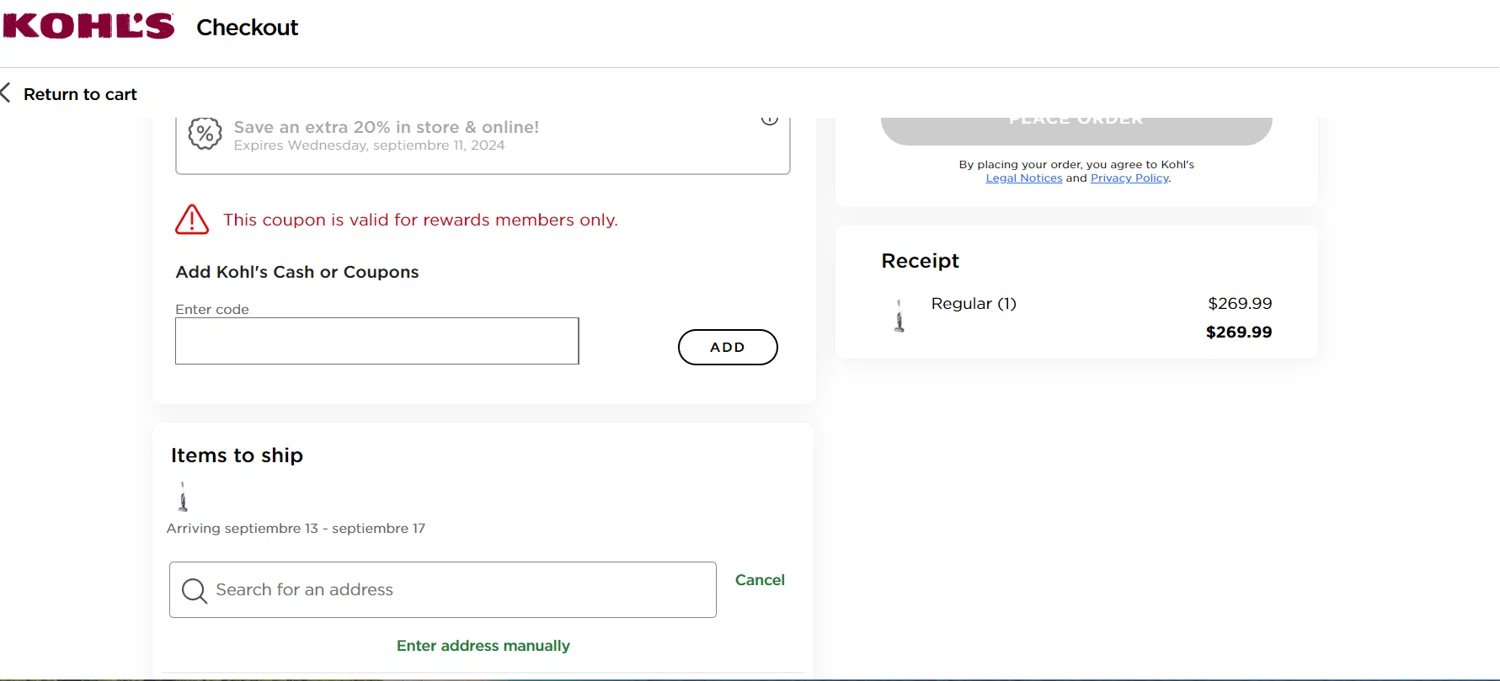Focus the Enter code input field
The height and width of the screenshot is (681, 1500).
pyautogui.click(x=377, y=341)
